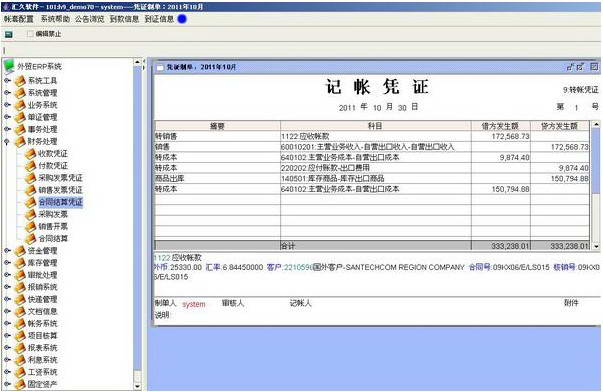This screenshot has height=392, width=603.
Task: Click the 审核人 field label
Action: pyautogui.click(x=233, y=304)
